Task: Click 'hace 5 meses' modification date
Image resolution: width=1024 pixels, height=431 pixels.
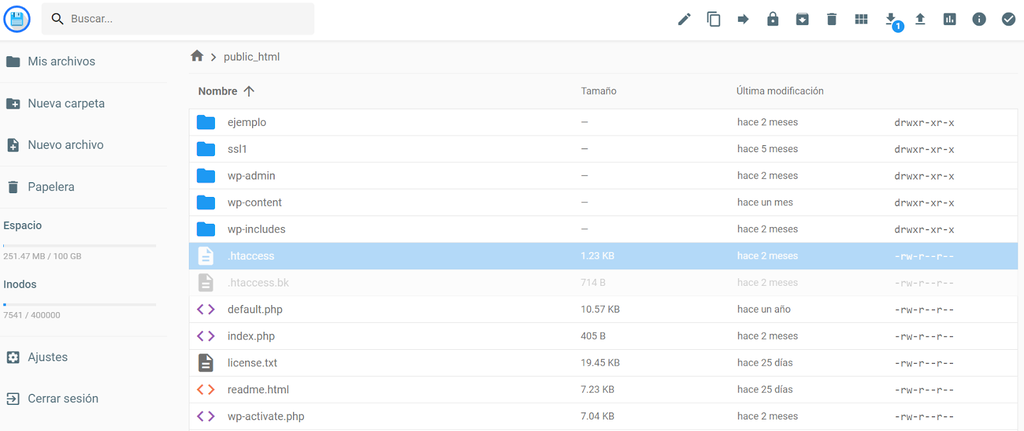Action: pyautogui.click(x=767, y=149)
